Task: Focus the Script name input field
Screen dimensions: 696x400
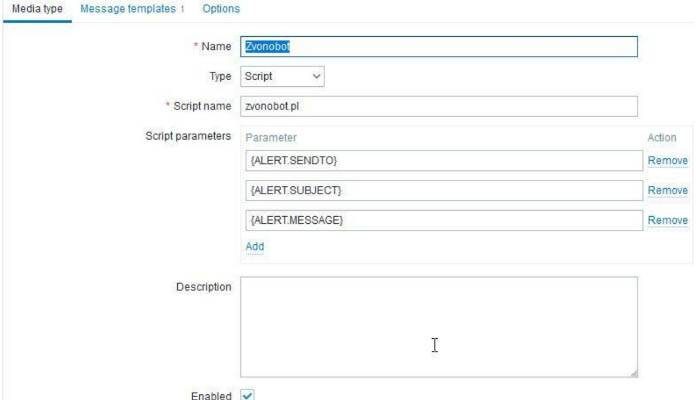Action: pos(439,106)
